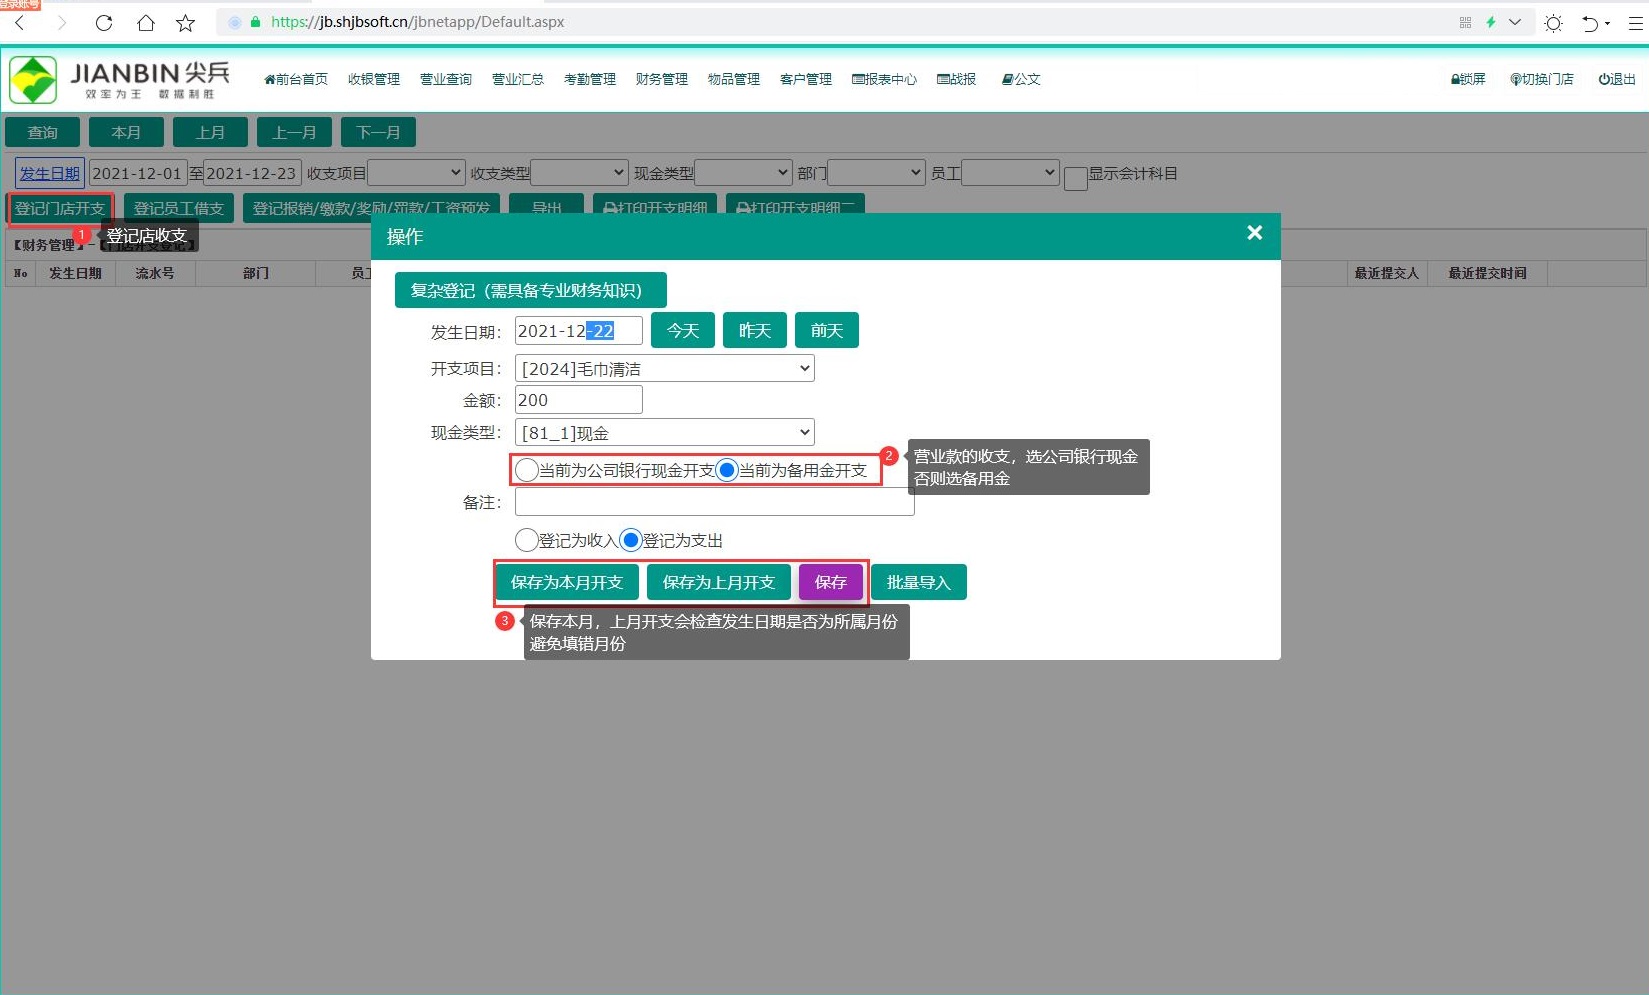The image size is (1649, 995).
Task: Click 锁屏 to lock the screen
Action: point(1468,79)
